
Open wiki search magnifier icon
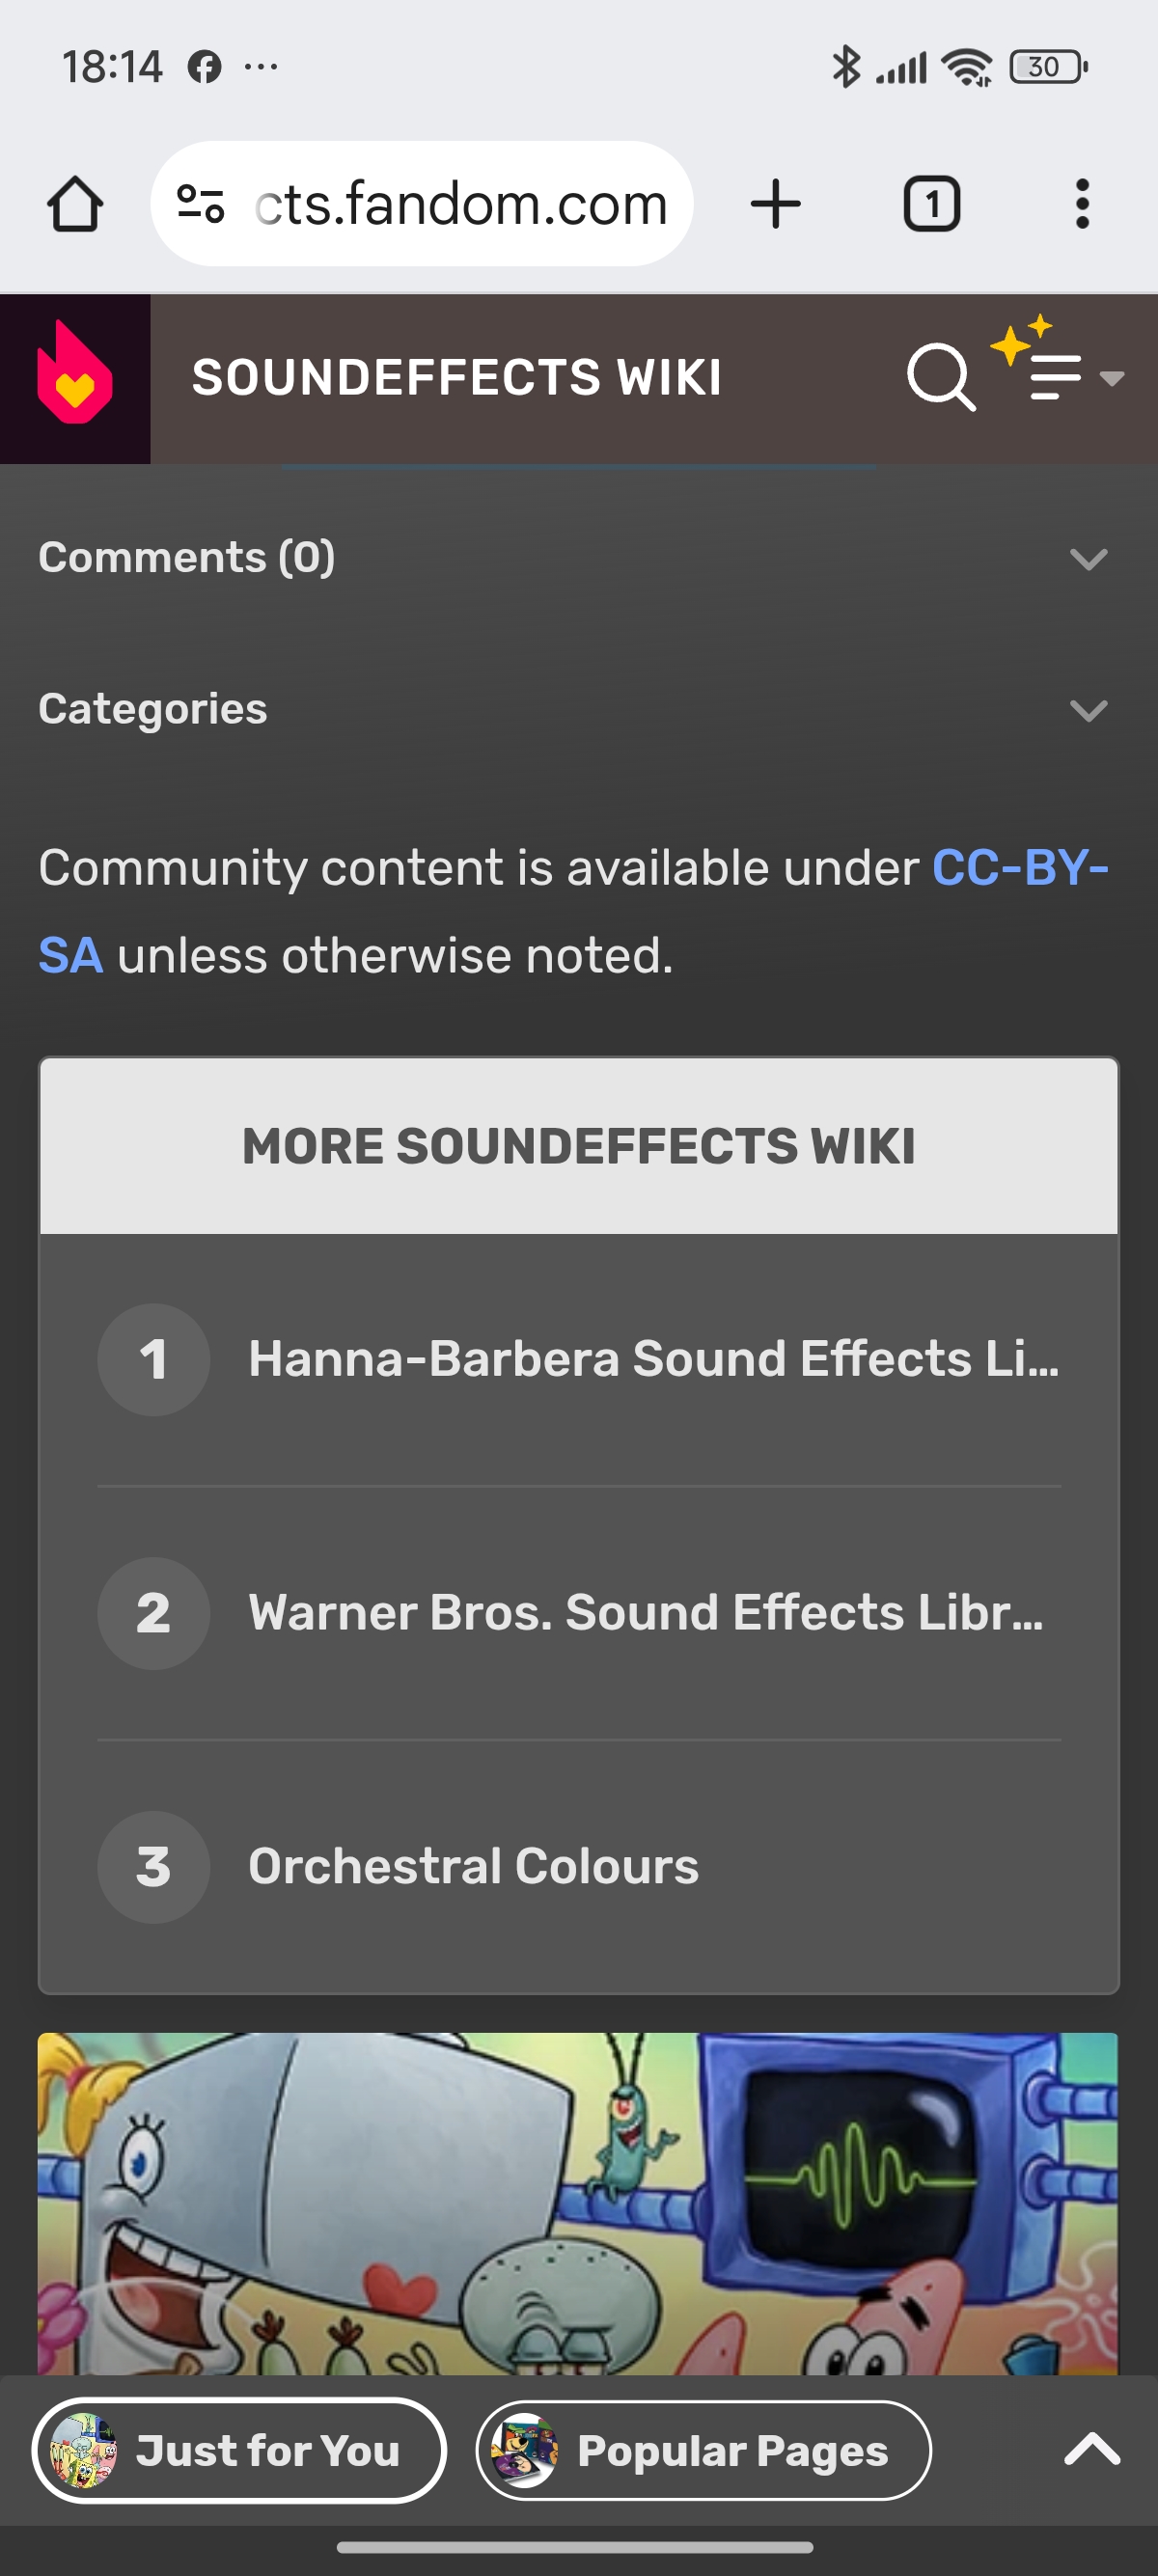pyautogui.click(x=940, y=378)
